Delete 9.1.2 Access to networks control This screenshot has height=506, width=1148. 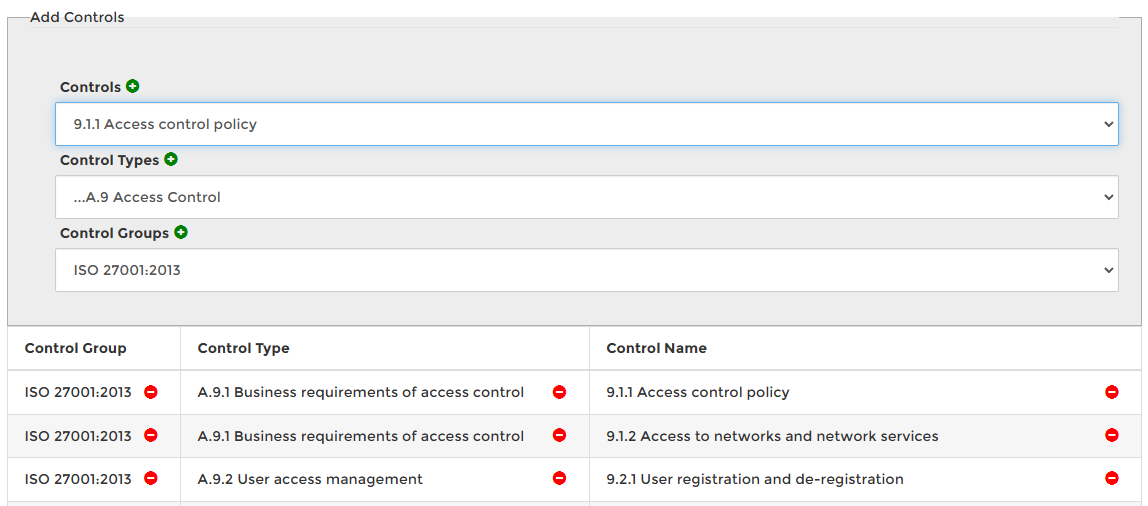click(x=1112, y=435)
